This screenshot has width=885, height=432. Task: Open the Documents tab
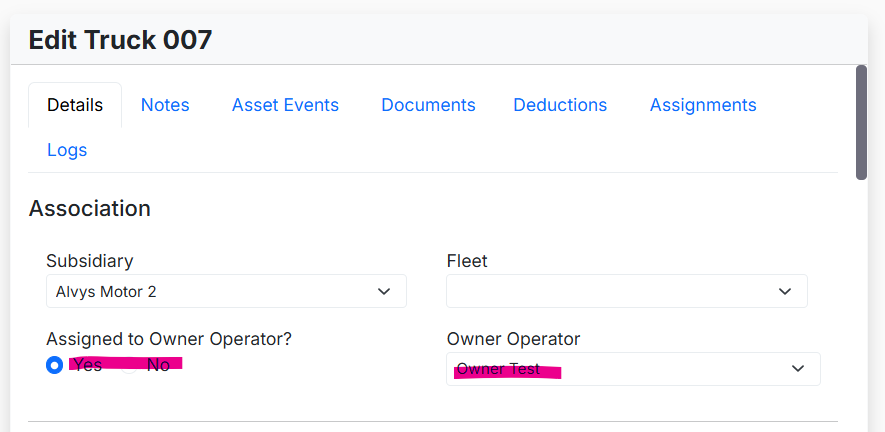428,105
